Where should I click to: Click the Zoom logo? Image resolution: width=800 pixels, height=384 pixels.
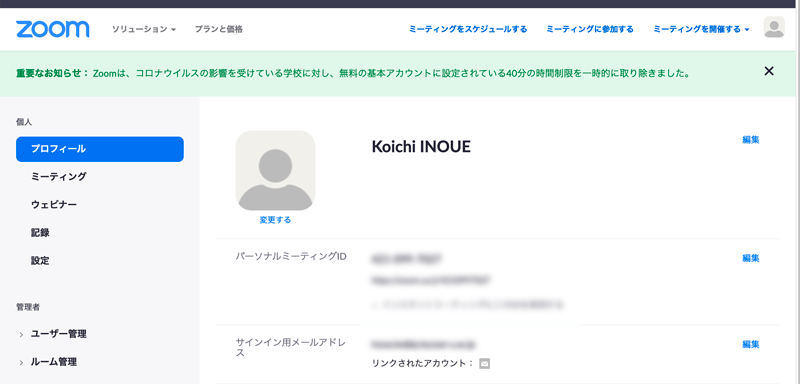click(53, 29)
